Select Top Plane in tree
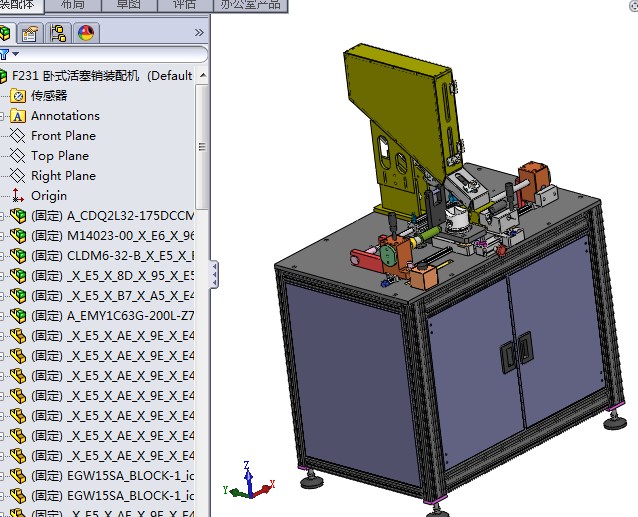638x517 pixels. coord(60,156)
